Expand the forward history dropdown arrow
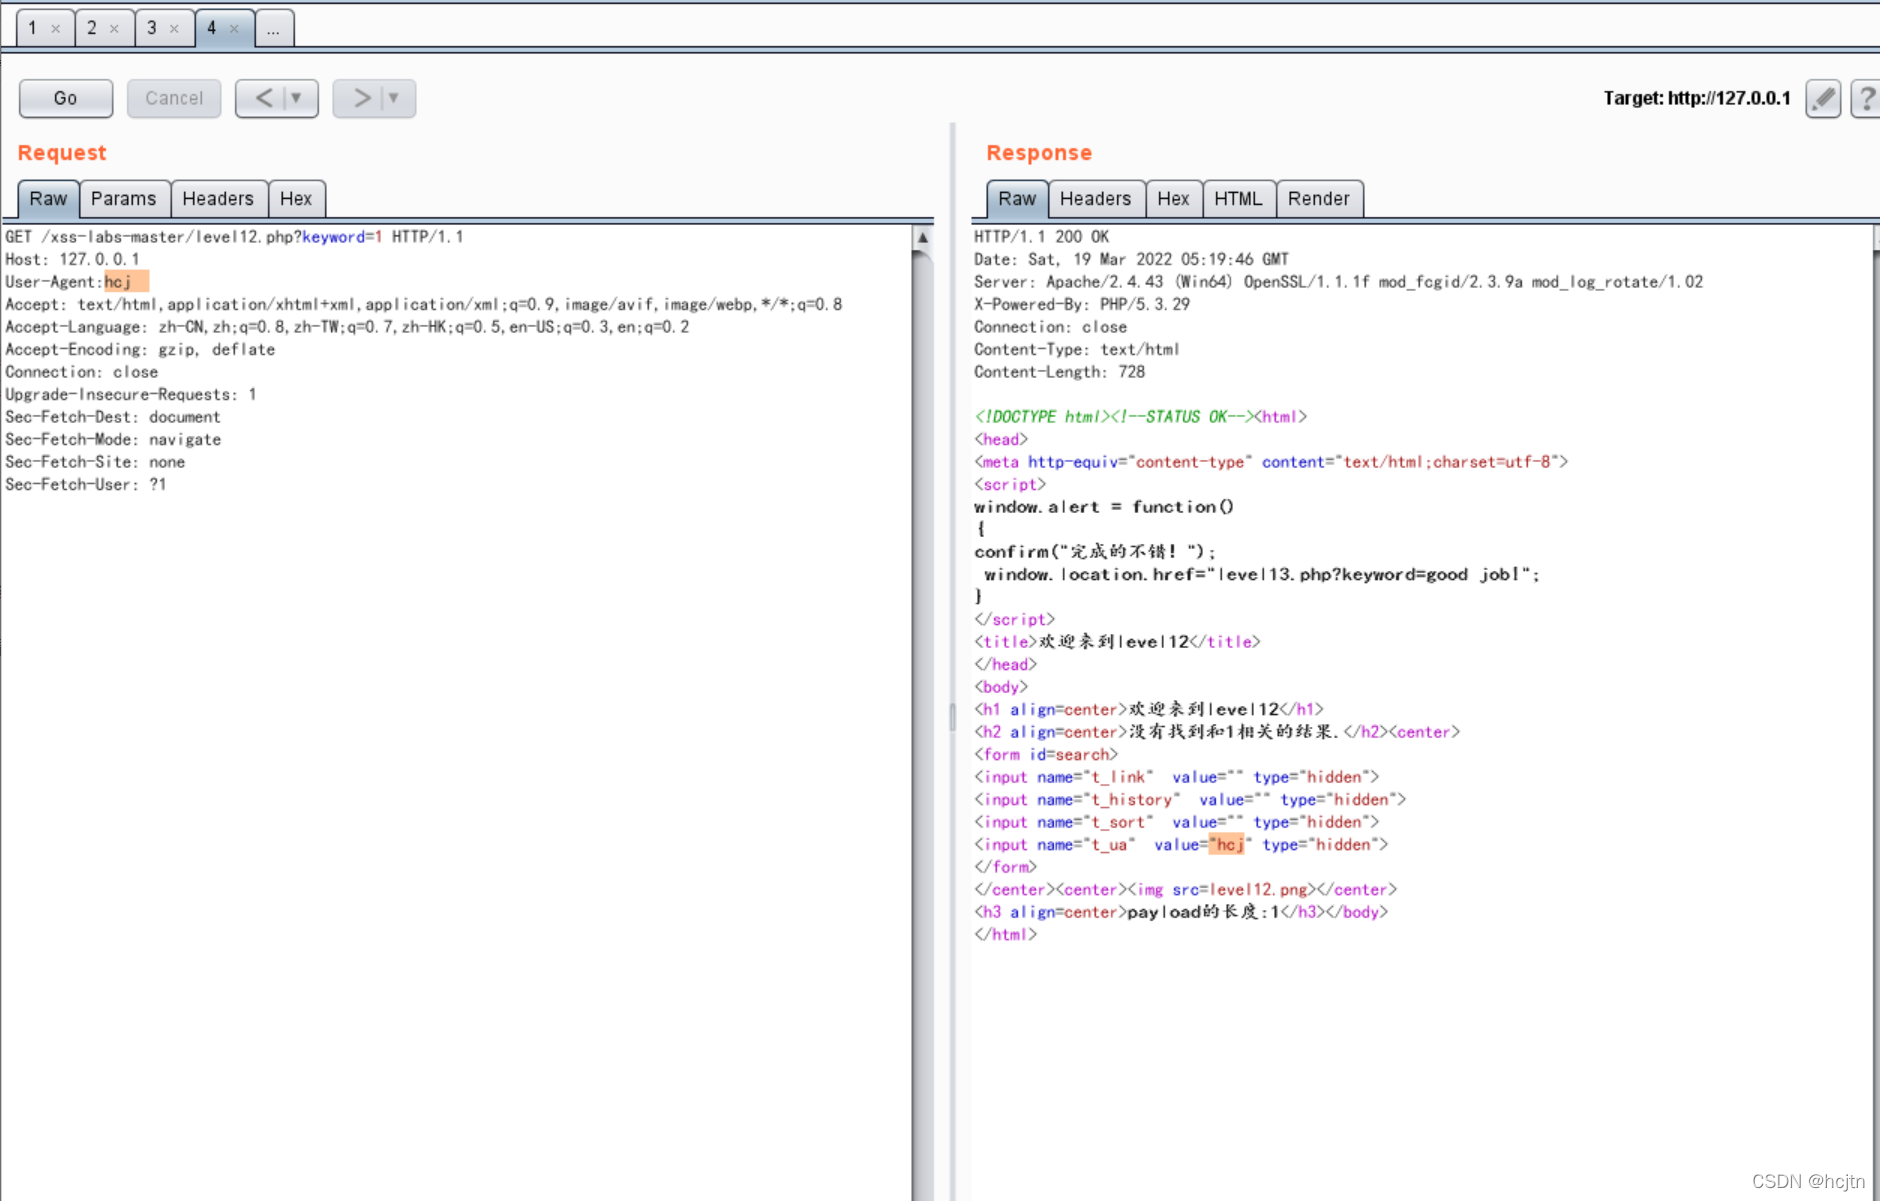Image resolution: width=1880 pixels, height=1201 pixels. (x=394, y=98)
